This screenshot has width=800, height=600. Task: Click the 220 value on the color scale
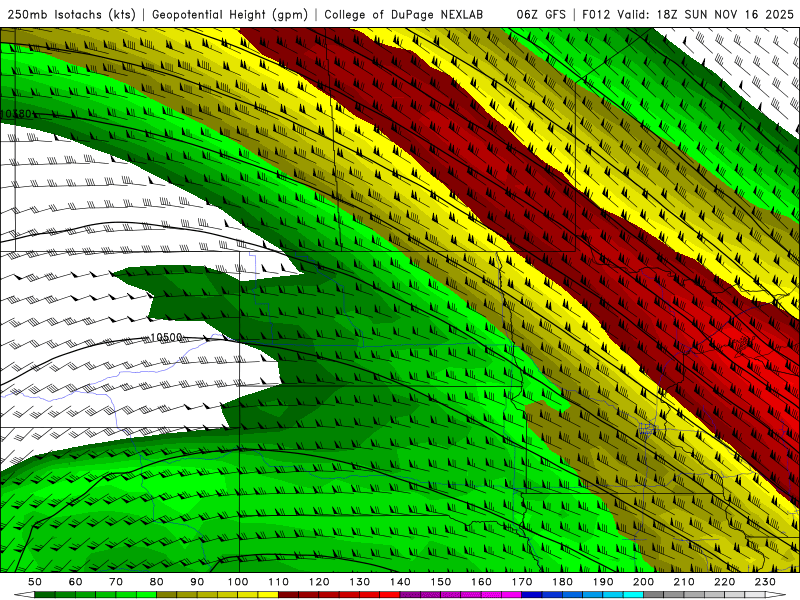[725, 582]
